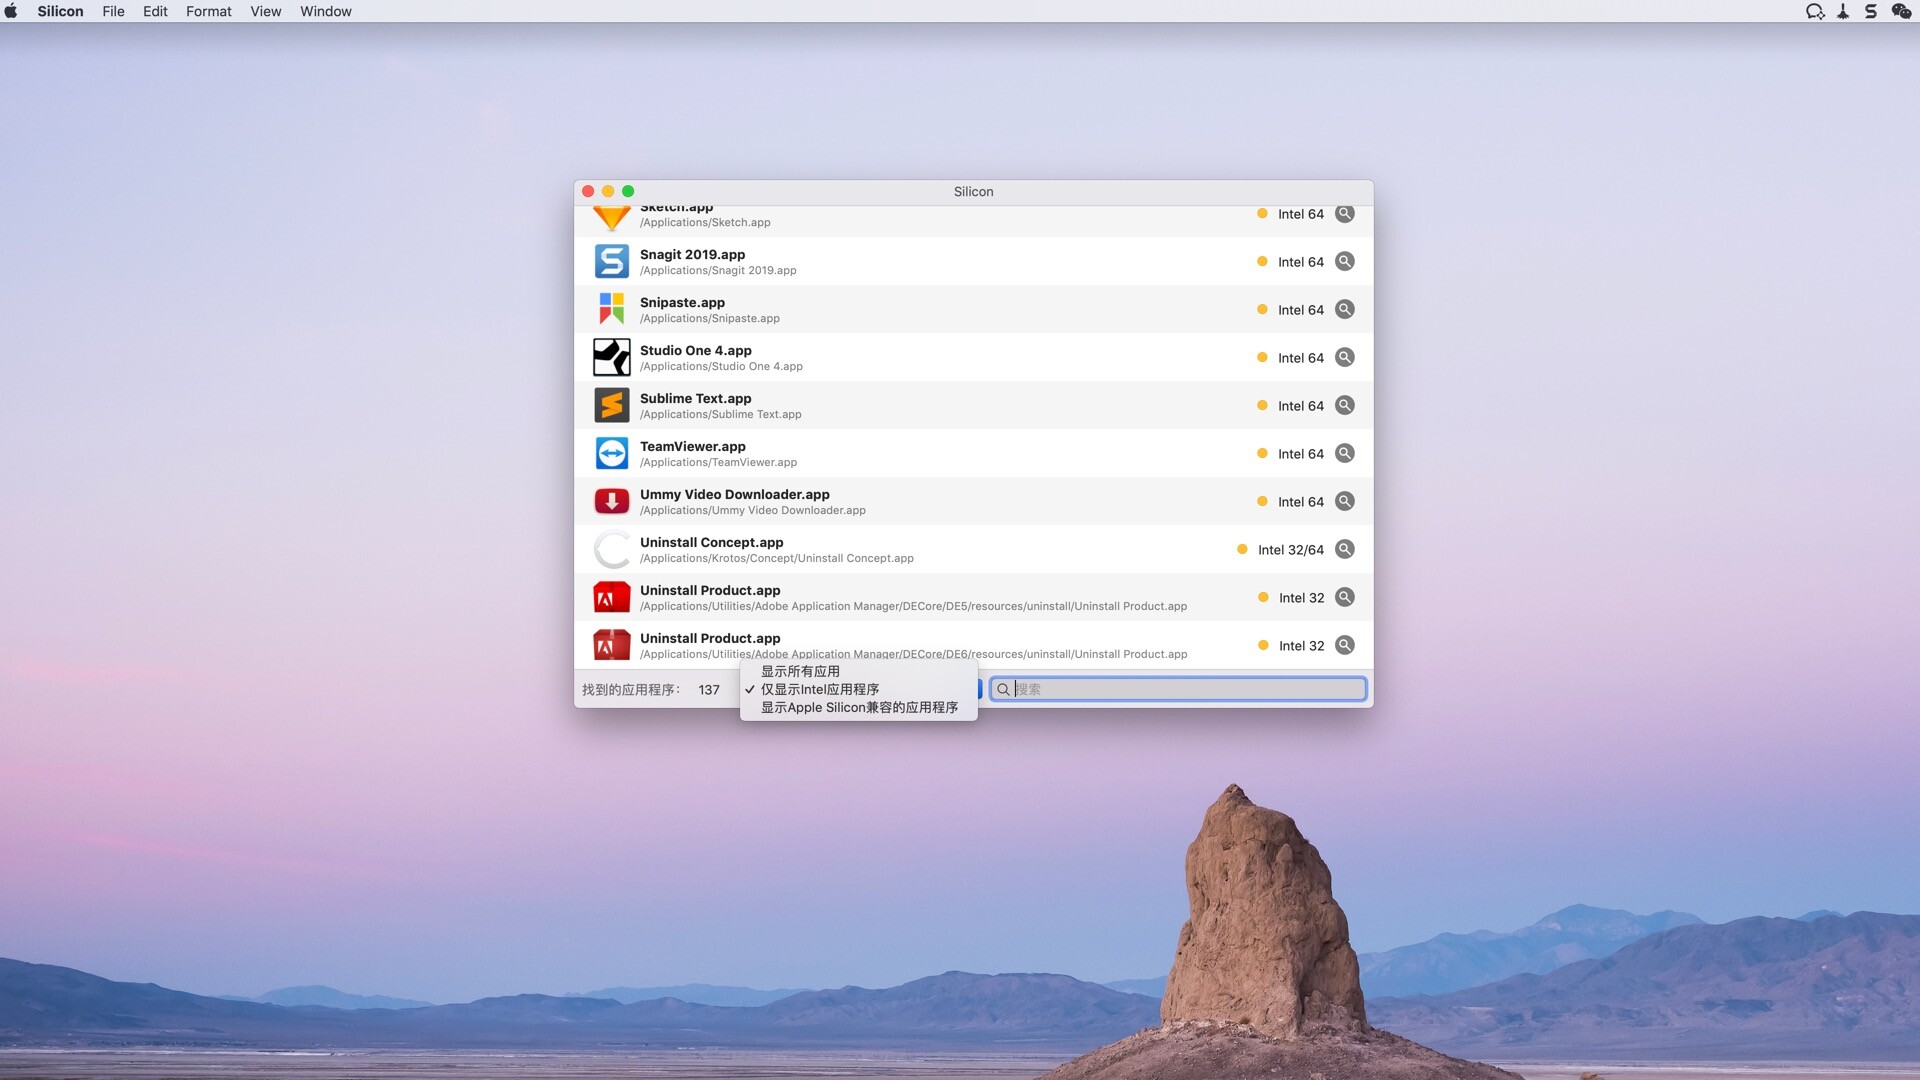Select the Ummy Video Downloader.app row name

tap(734, 494)
